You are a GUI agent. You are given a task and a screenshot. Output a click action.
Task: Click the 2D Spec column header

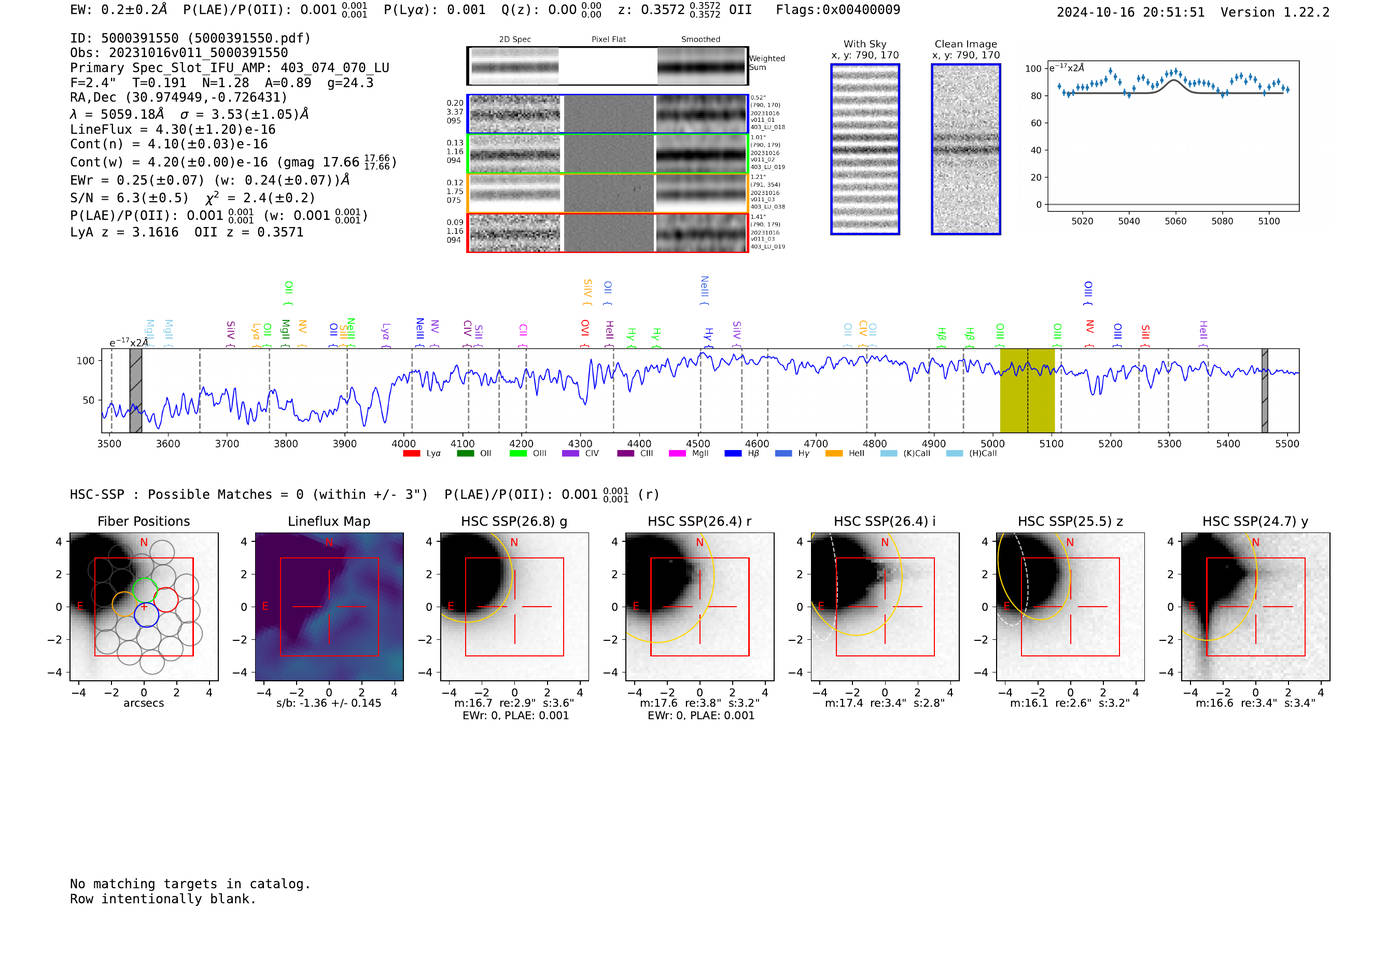click(x=515, y=40)
